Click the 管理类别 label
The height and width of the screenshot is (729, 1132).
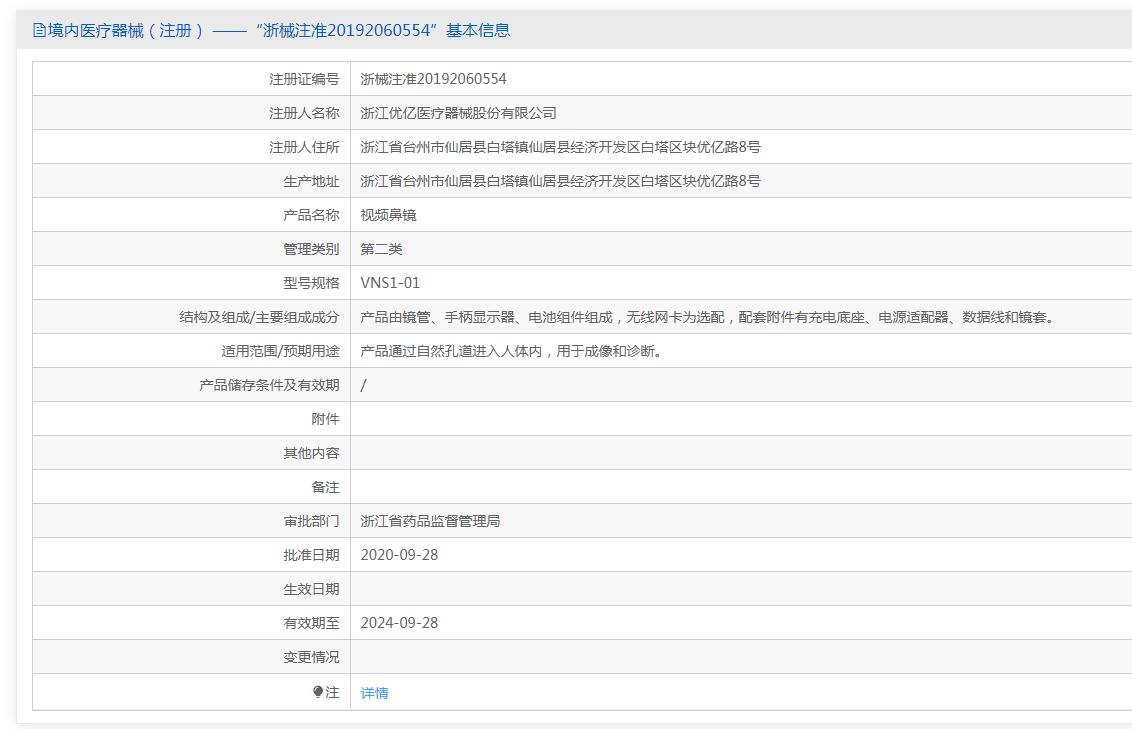click(x=311, y=248)
